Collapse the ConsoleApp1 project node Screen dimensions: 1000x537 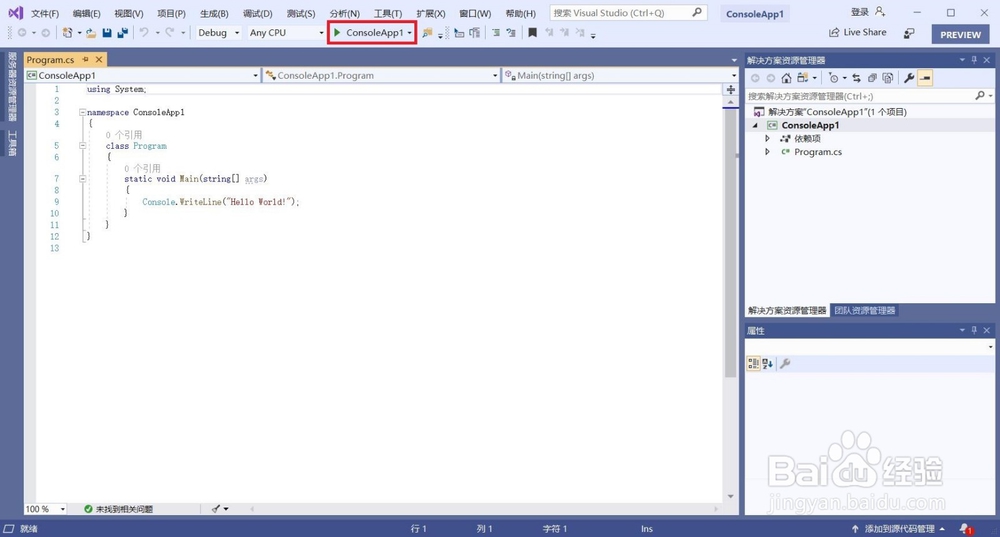click(x=756, y=125)
